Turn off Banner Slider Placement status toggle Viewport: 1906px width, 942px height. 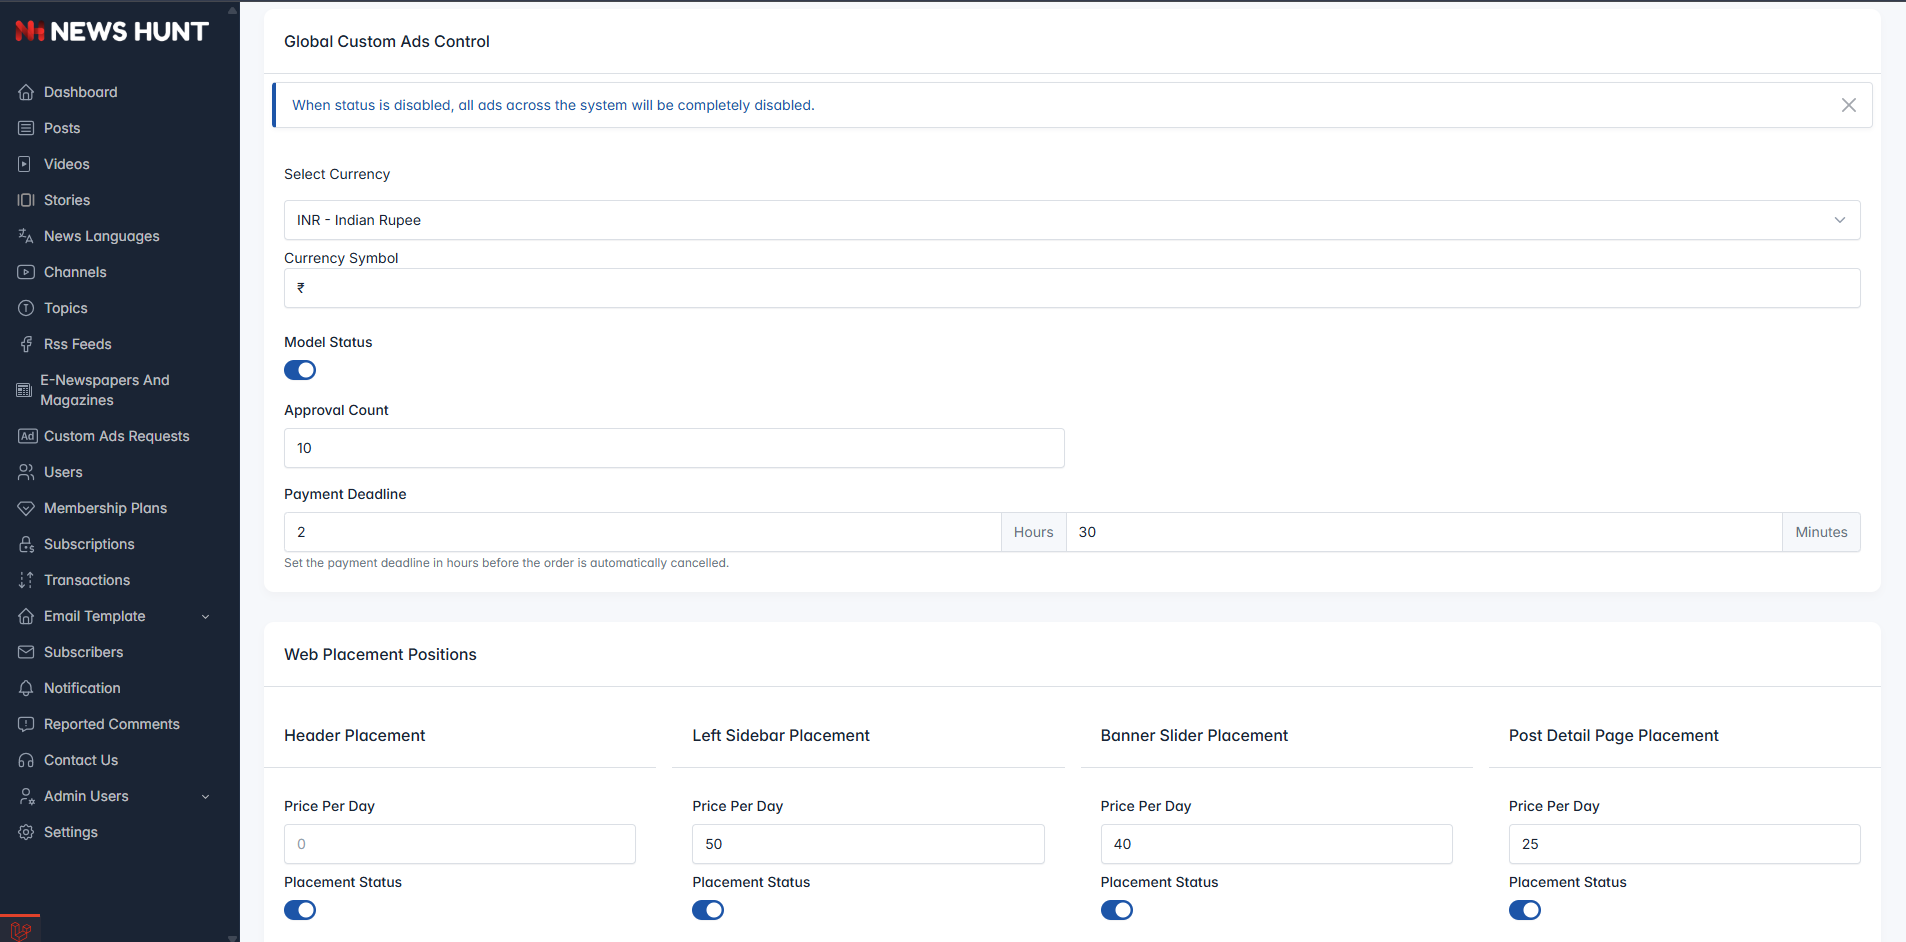pyautogui.click(x=1116, y=910)
